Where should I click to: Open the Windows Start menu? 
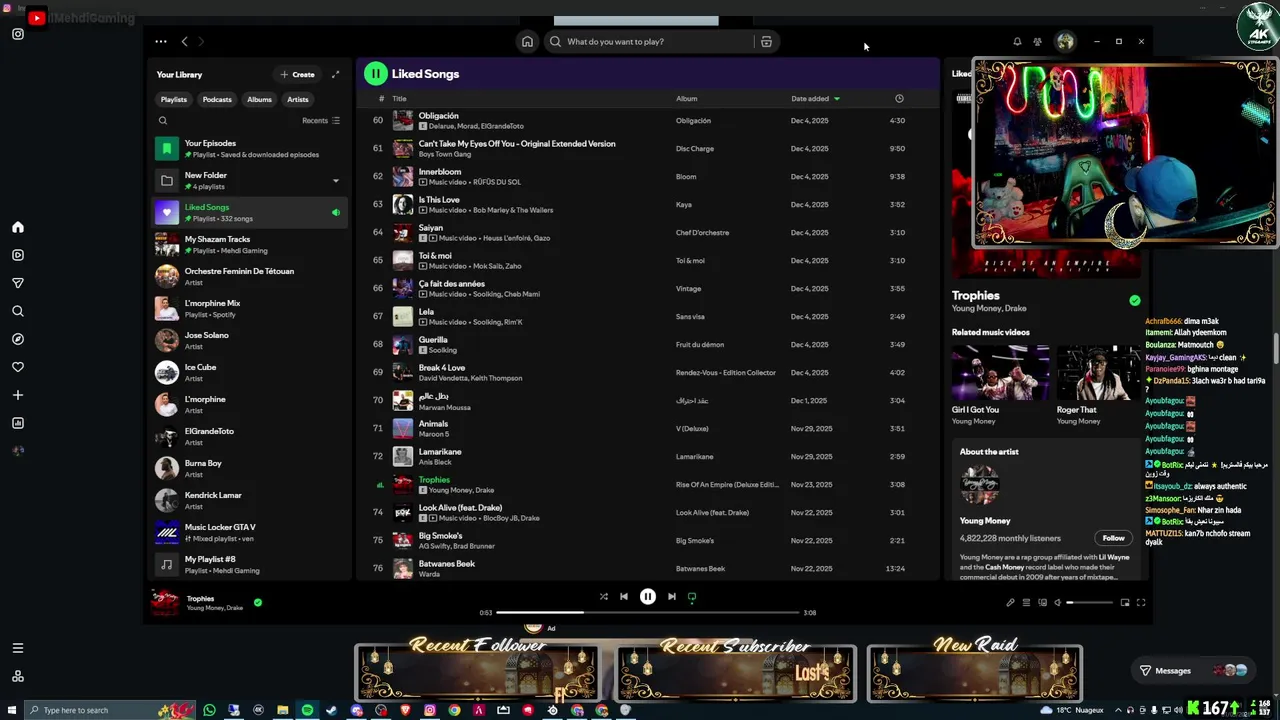(10, 710)
